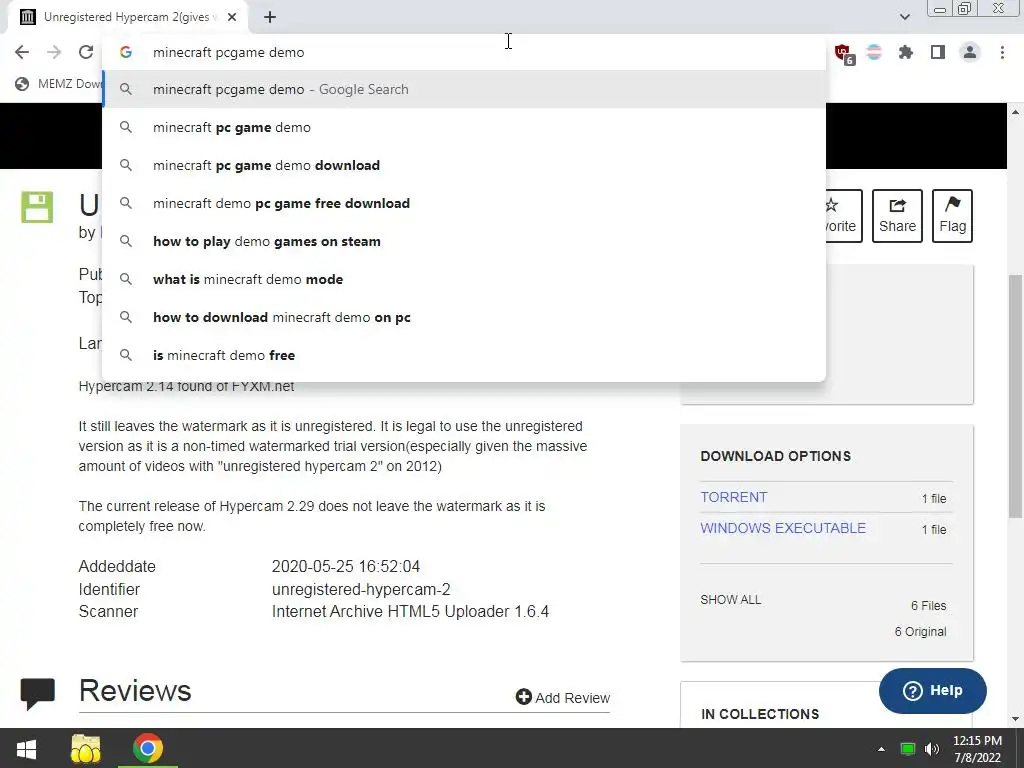Click the '6 Original' count text
This screenshot has width=1024, height=768.
point(920,632)
